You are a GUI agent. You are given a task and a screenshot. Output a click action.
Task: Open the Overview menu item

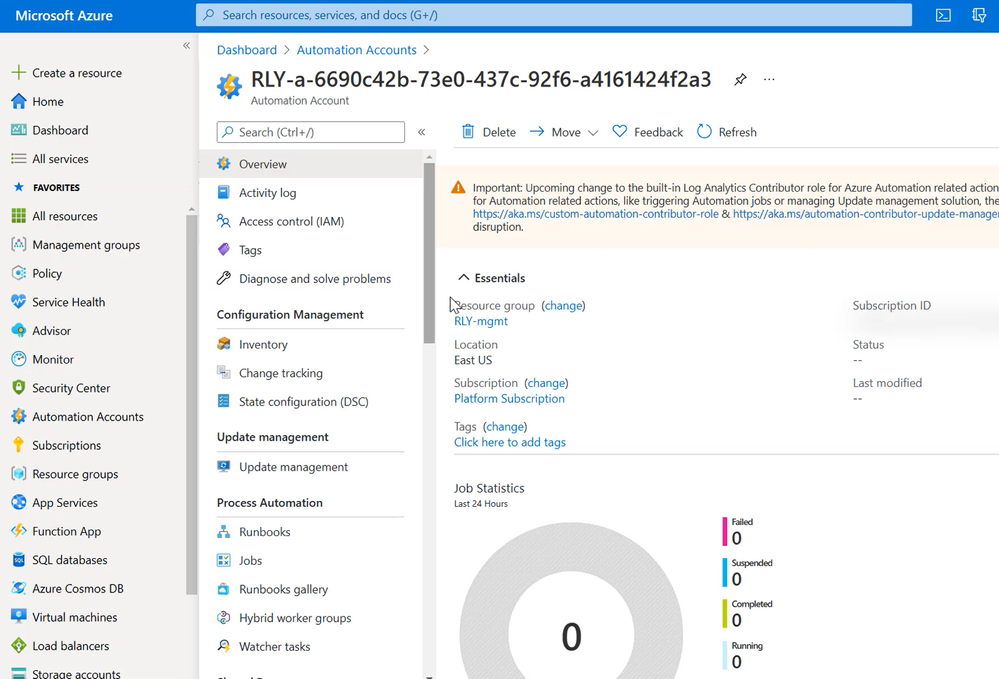[x=310, y=164]
